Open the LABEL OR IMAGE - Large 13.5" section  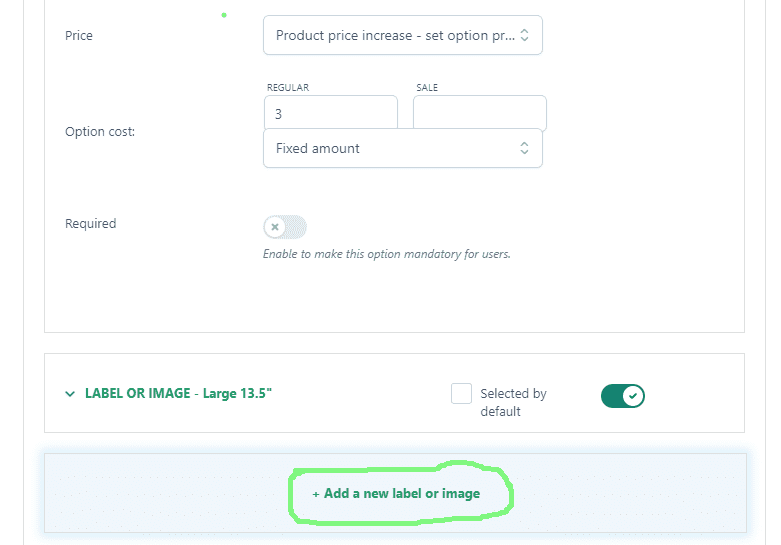tap(178, 394)
